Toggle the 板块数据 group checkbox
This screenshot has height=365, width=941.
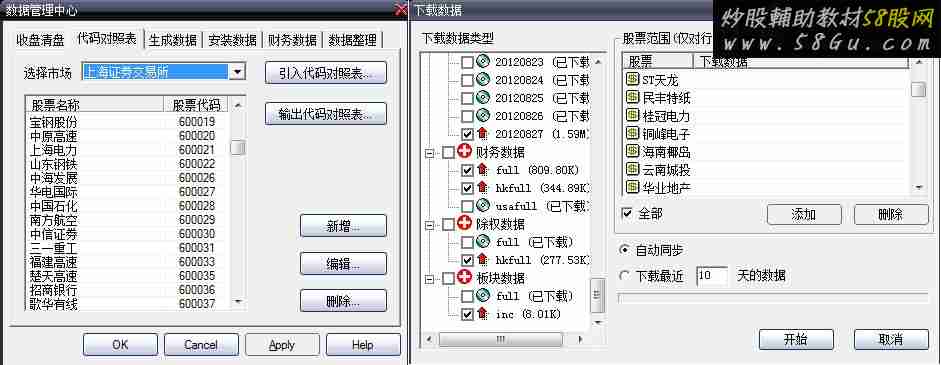tap(448, 279)
